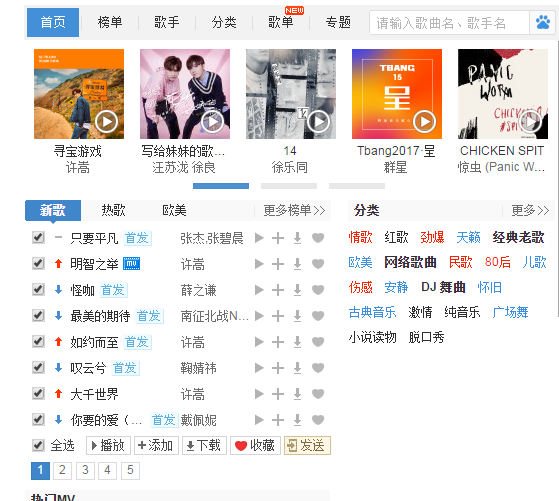Download the song 怪咖

297,290
